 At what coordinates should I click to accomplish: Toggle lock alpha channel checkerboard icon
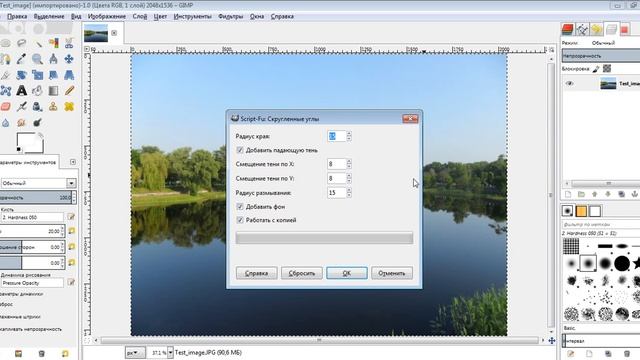click(607, 69)
